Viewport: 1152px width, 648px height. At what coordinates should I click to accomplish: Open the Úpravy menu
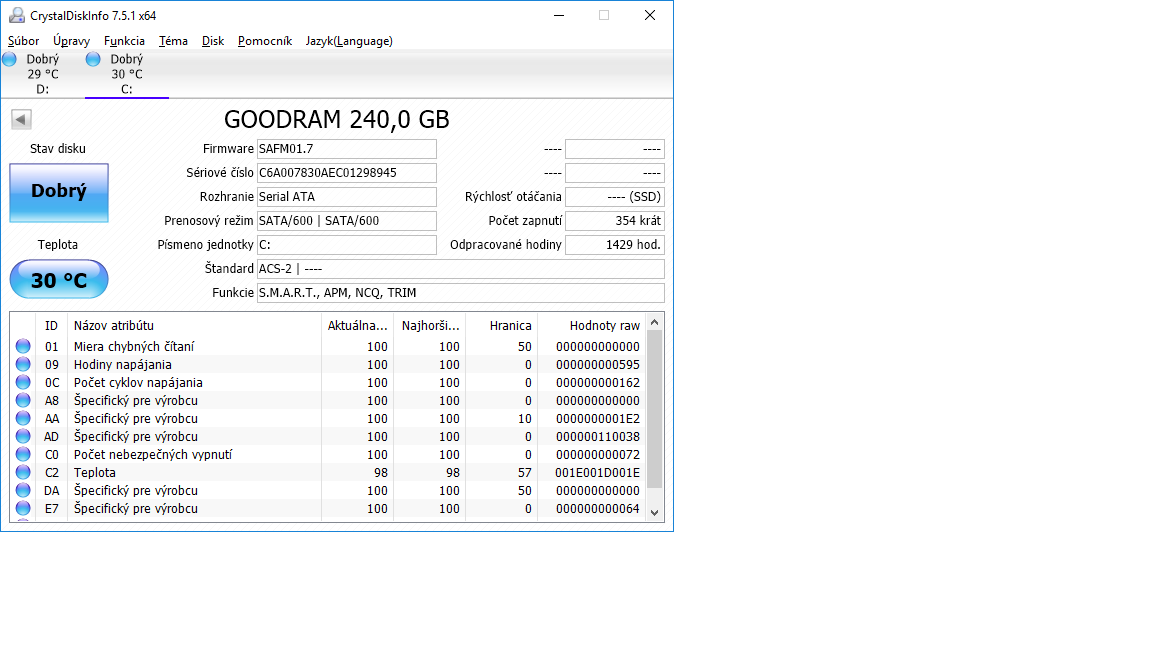pos(71,41)
